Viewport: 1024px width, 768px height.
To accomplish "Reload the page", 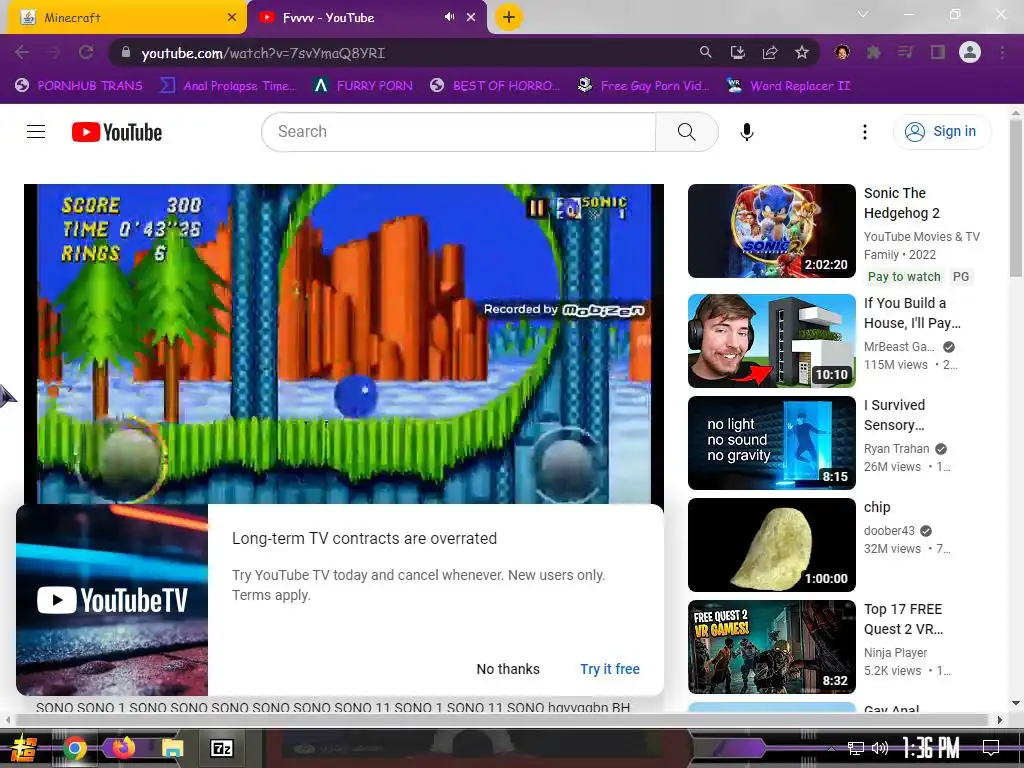I will [86, 52].
